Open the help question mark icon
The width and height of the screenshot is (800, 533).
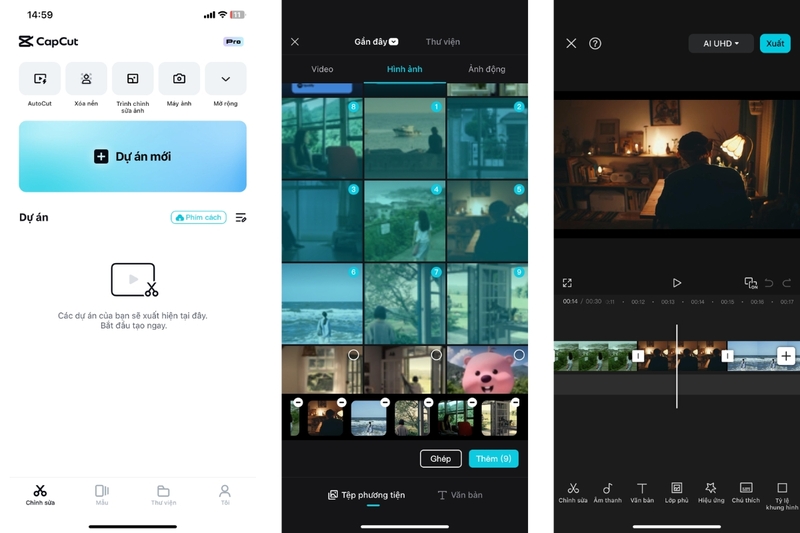coord(595,43)
